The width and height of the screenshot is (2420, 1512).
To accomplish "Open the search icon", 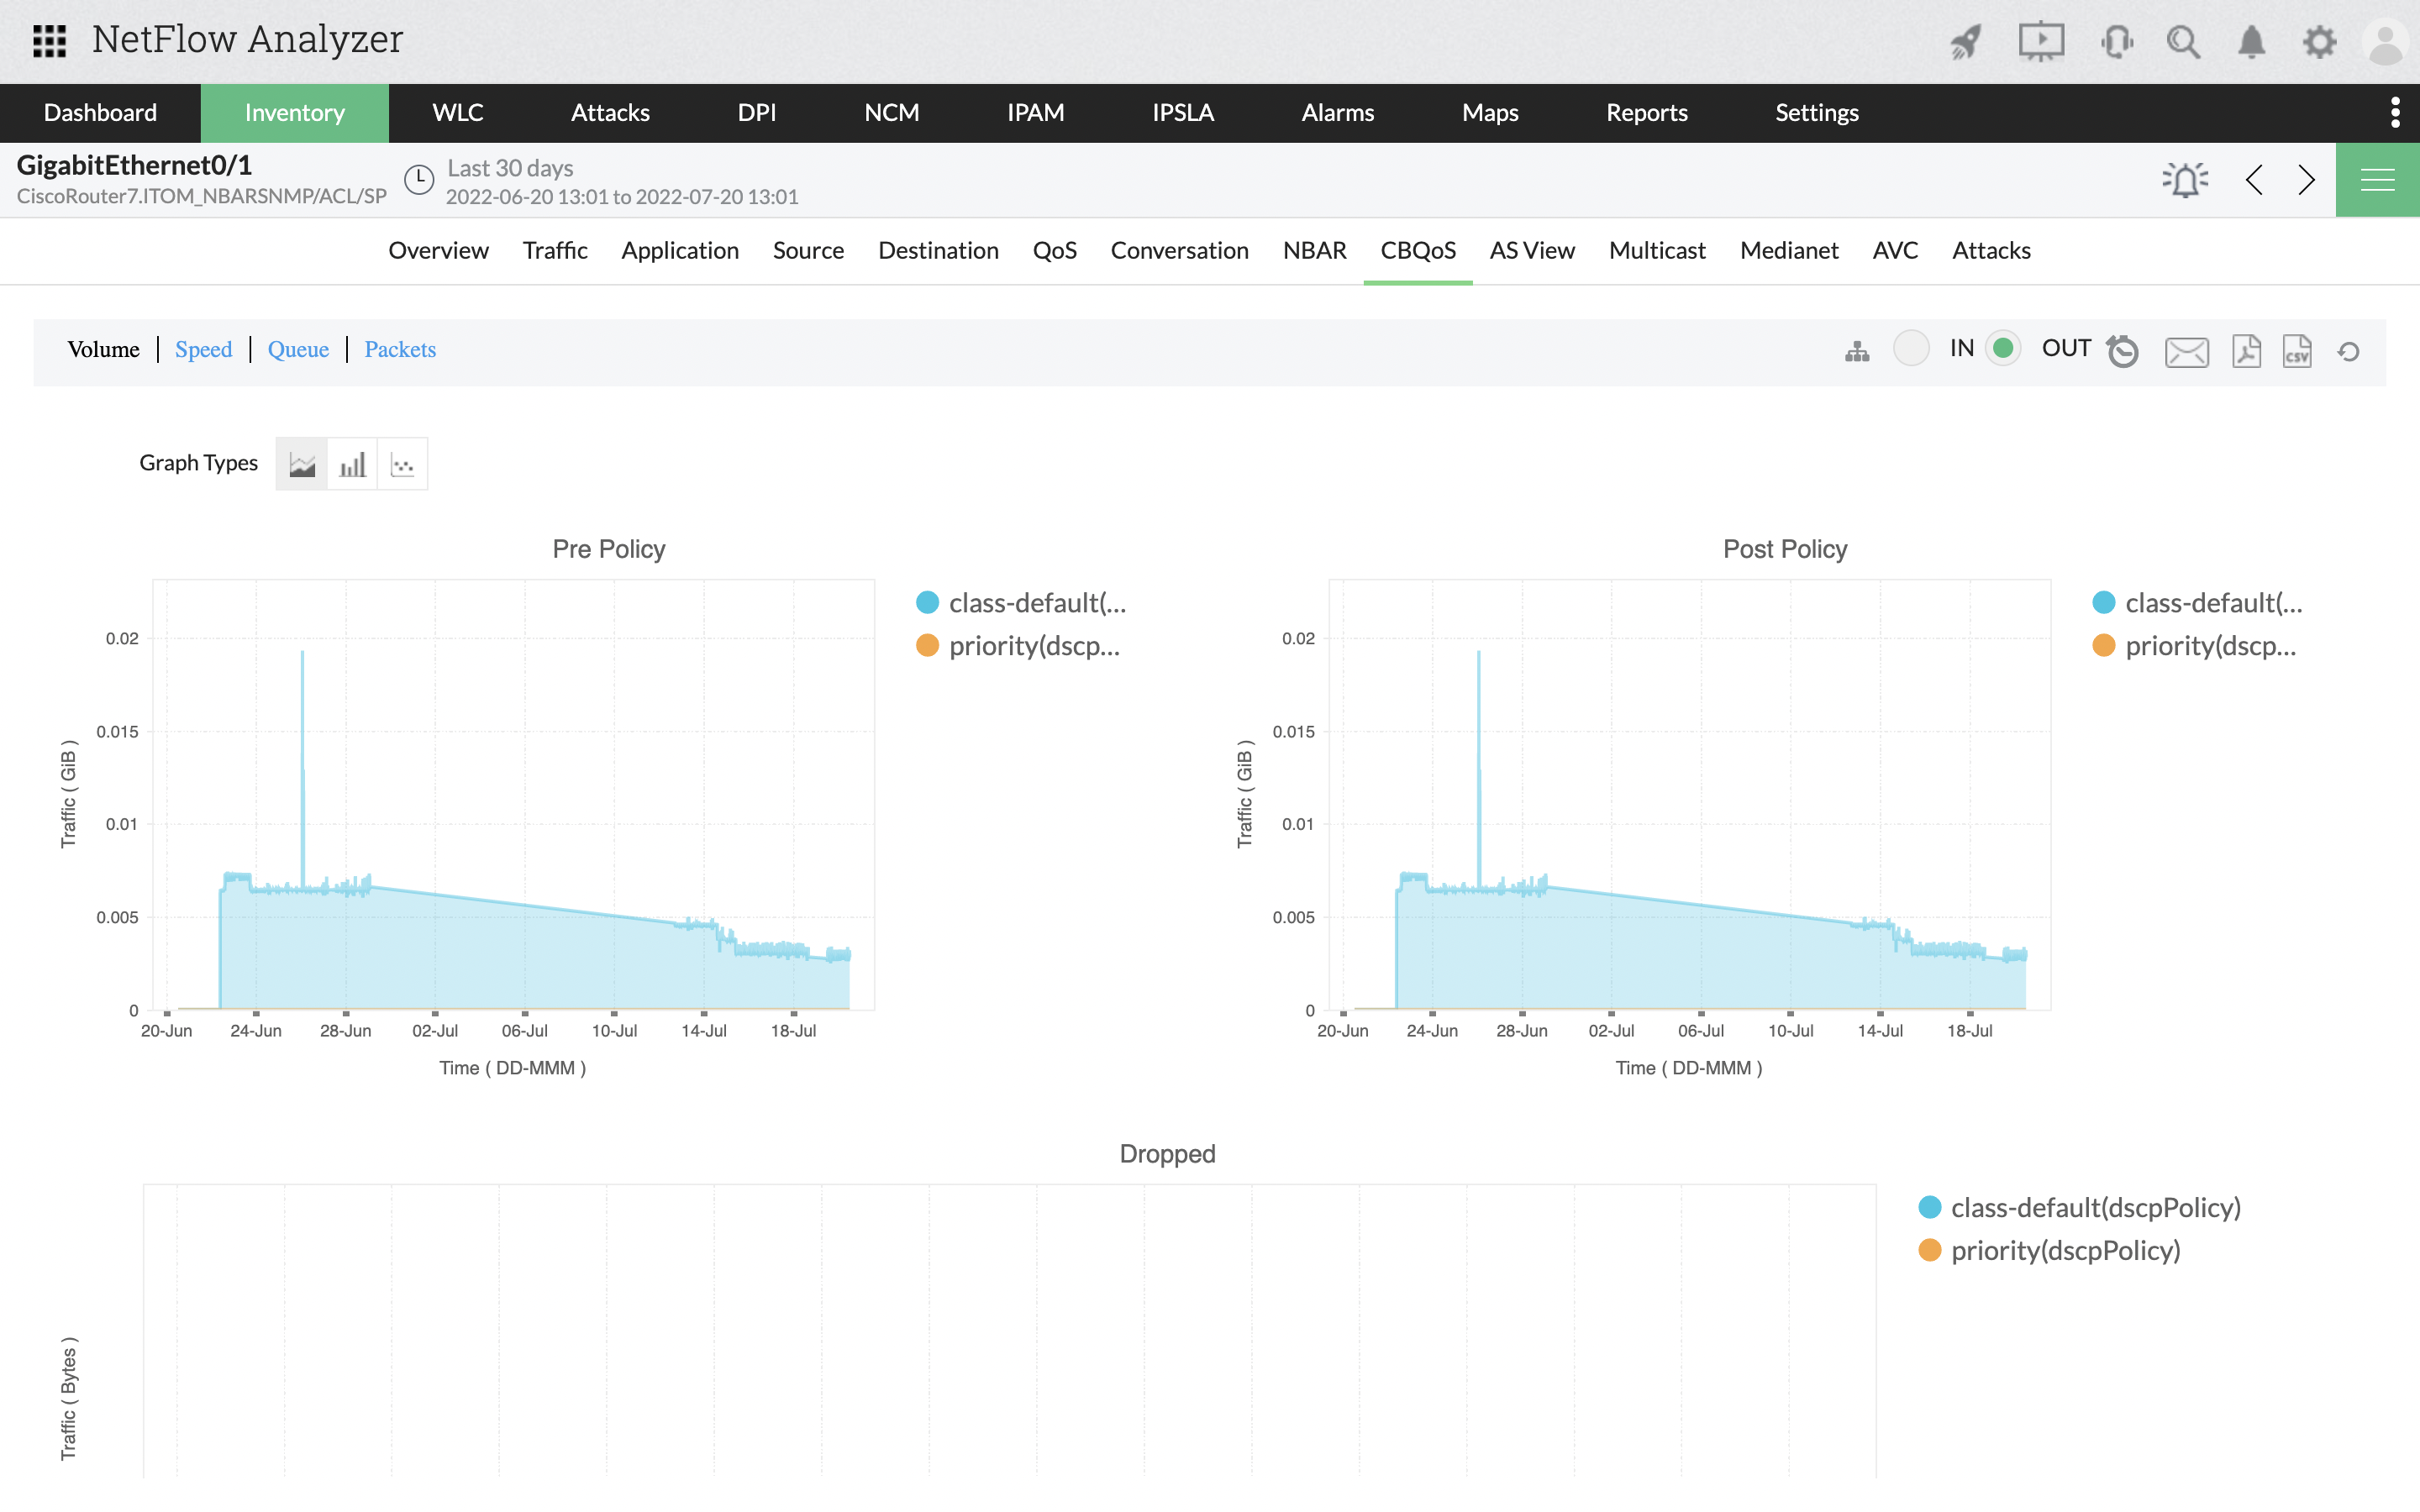I will (x=2184, y=41).
